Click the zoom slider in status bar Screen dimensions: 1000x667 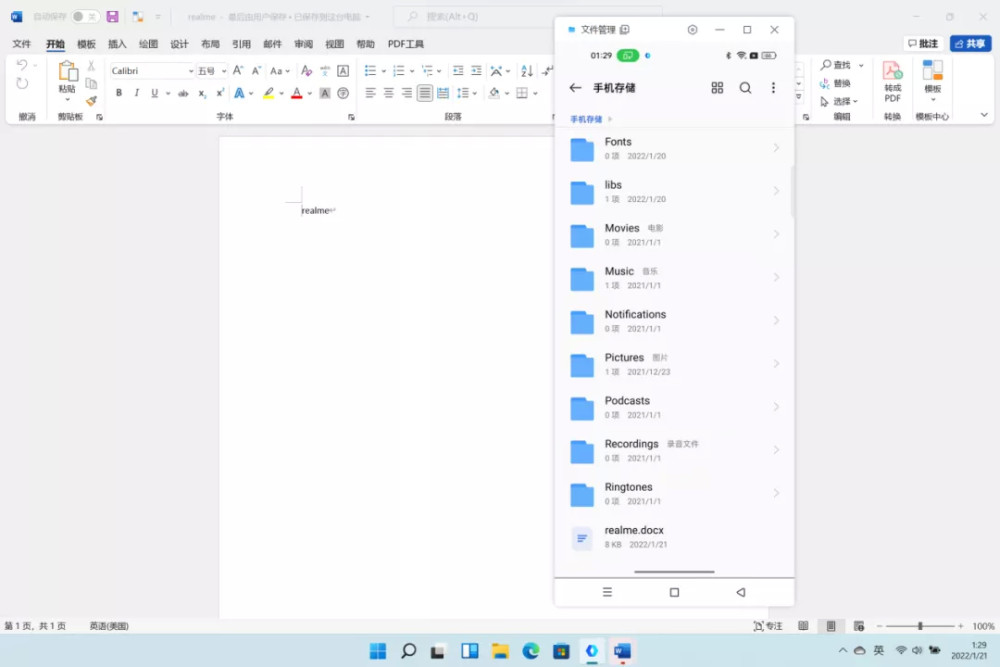point(920,626)
